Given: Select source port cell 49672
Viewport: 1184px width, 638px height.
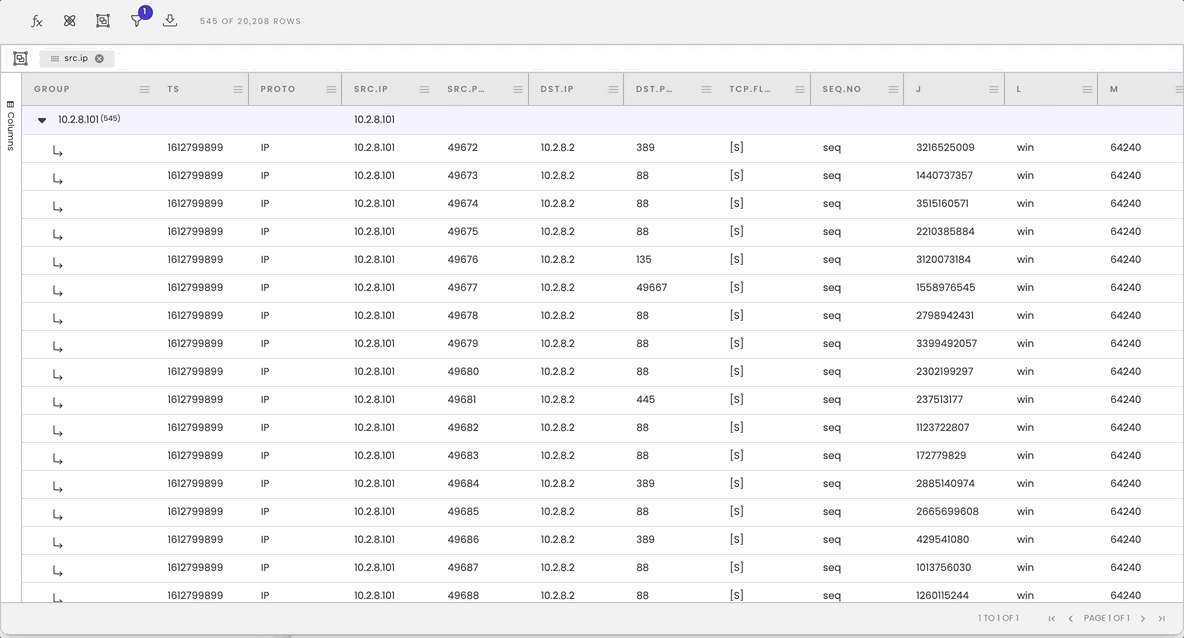Looking at the screenshot, I should coord(462,148).
